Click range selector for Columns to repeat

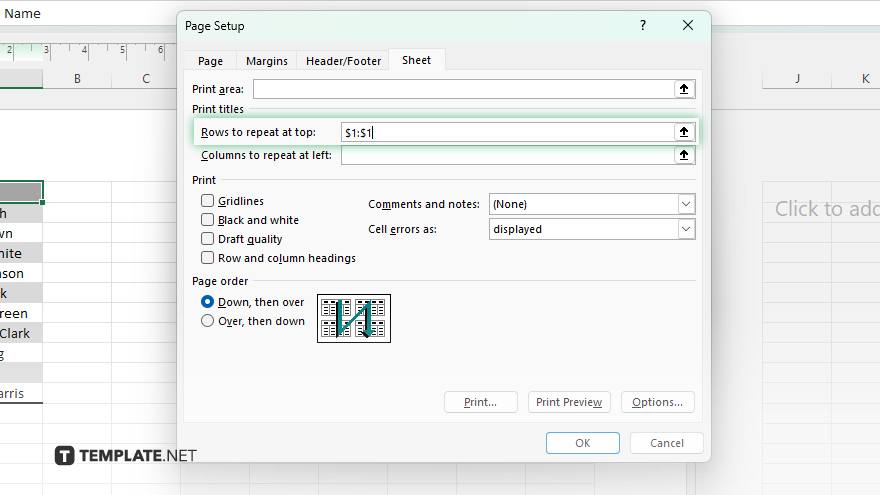684,155
